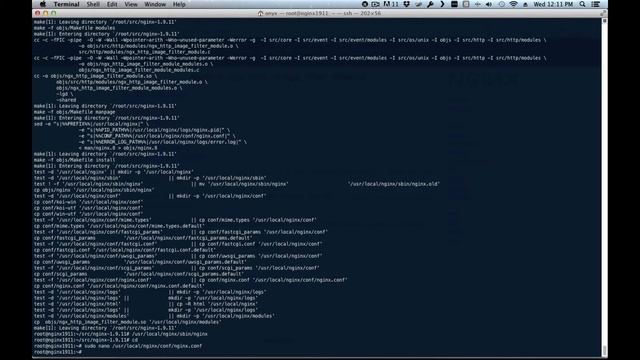
Task: Open Notification Center list icon
Action: pos(596,4)
